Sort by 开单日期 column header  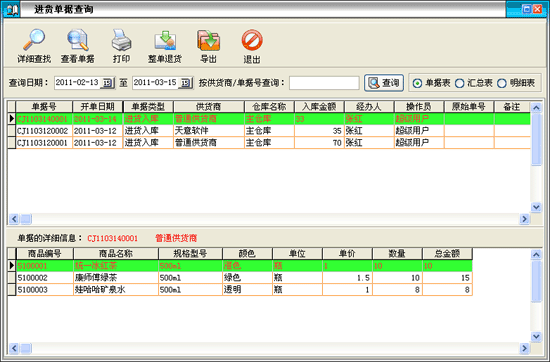click(98, 107)
